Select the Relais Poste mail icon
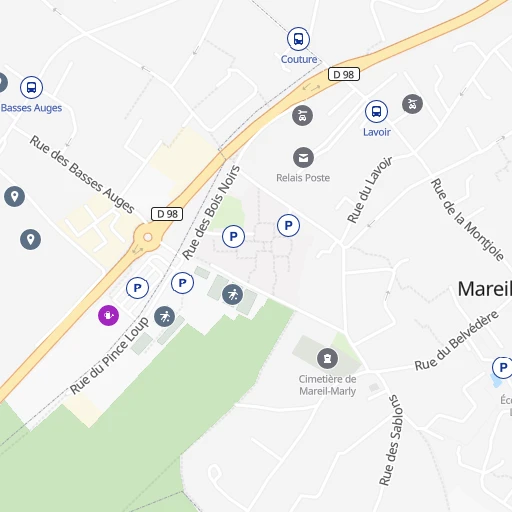The height and width of the screenshot is (512, 512). point(303,157)
